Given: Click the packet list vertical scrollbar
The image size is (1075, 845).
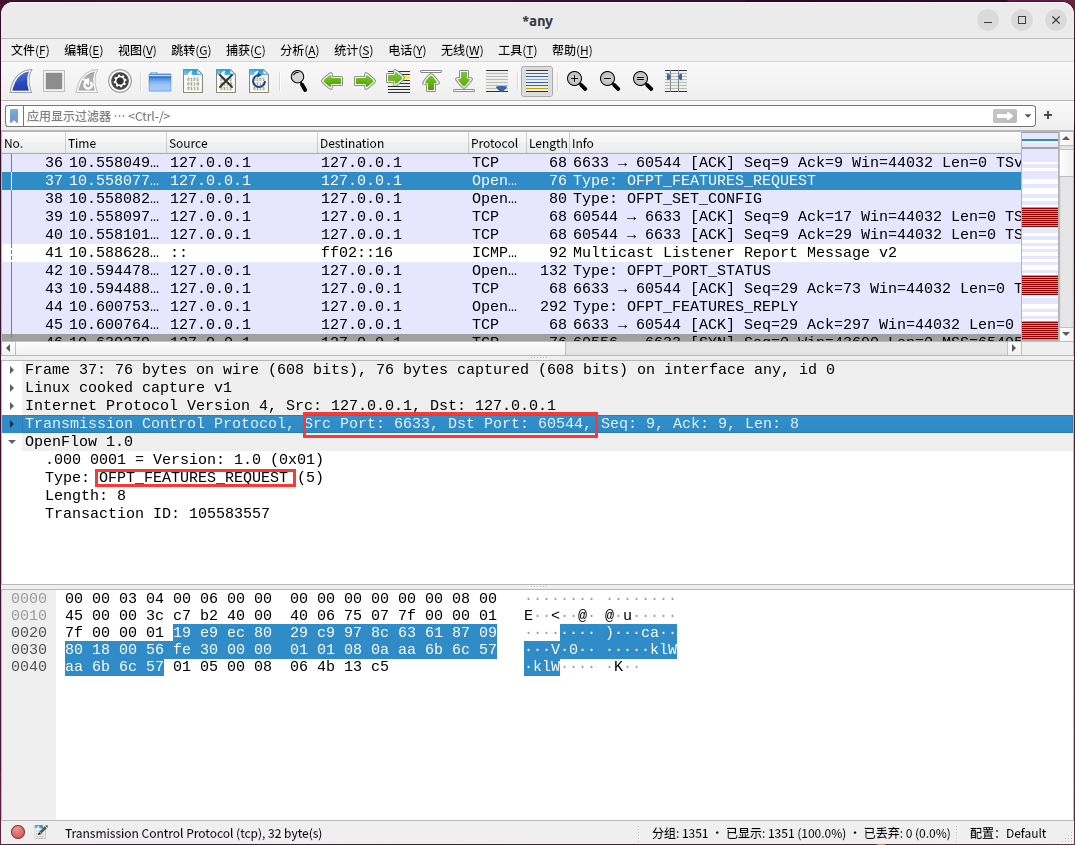Looking at the screenshot, I should (x=1066, y=236).
